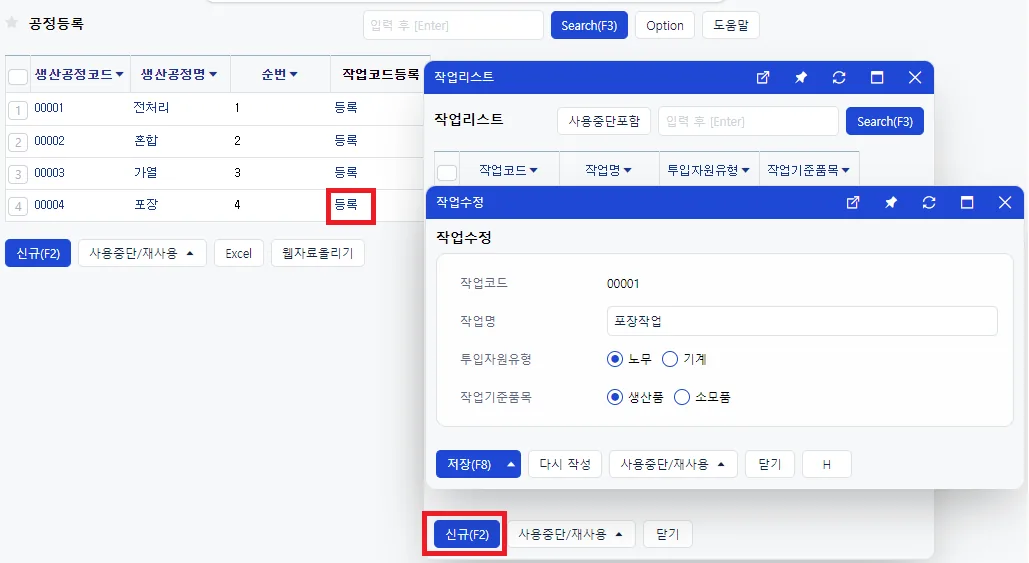Click 다시 작성 button
Screen dimensions: 1029x563
pyautogui.click(x=565, y=464)
